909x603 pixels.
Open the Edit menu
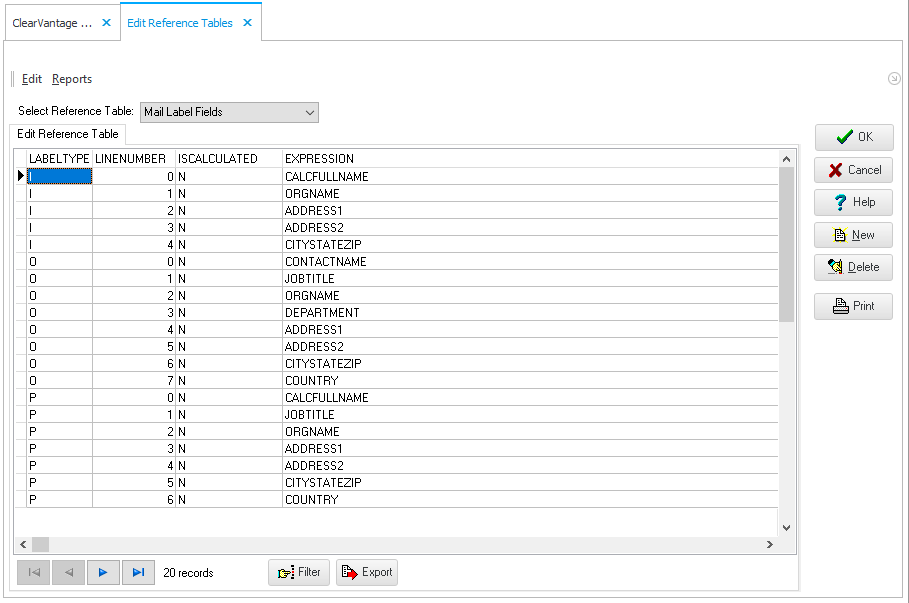tap(32, 79)
